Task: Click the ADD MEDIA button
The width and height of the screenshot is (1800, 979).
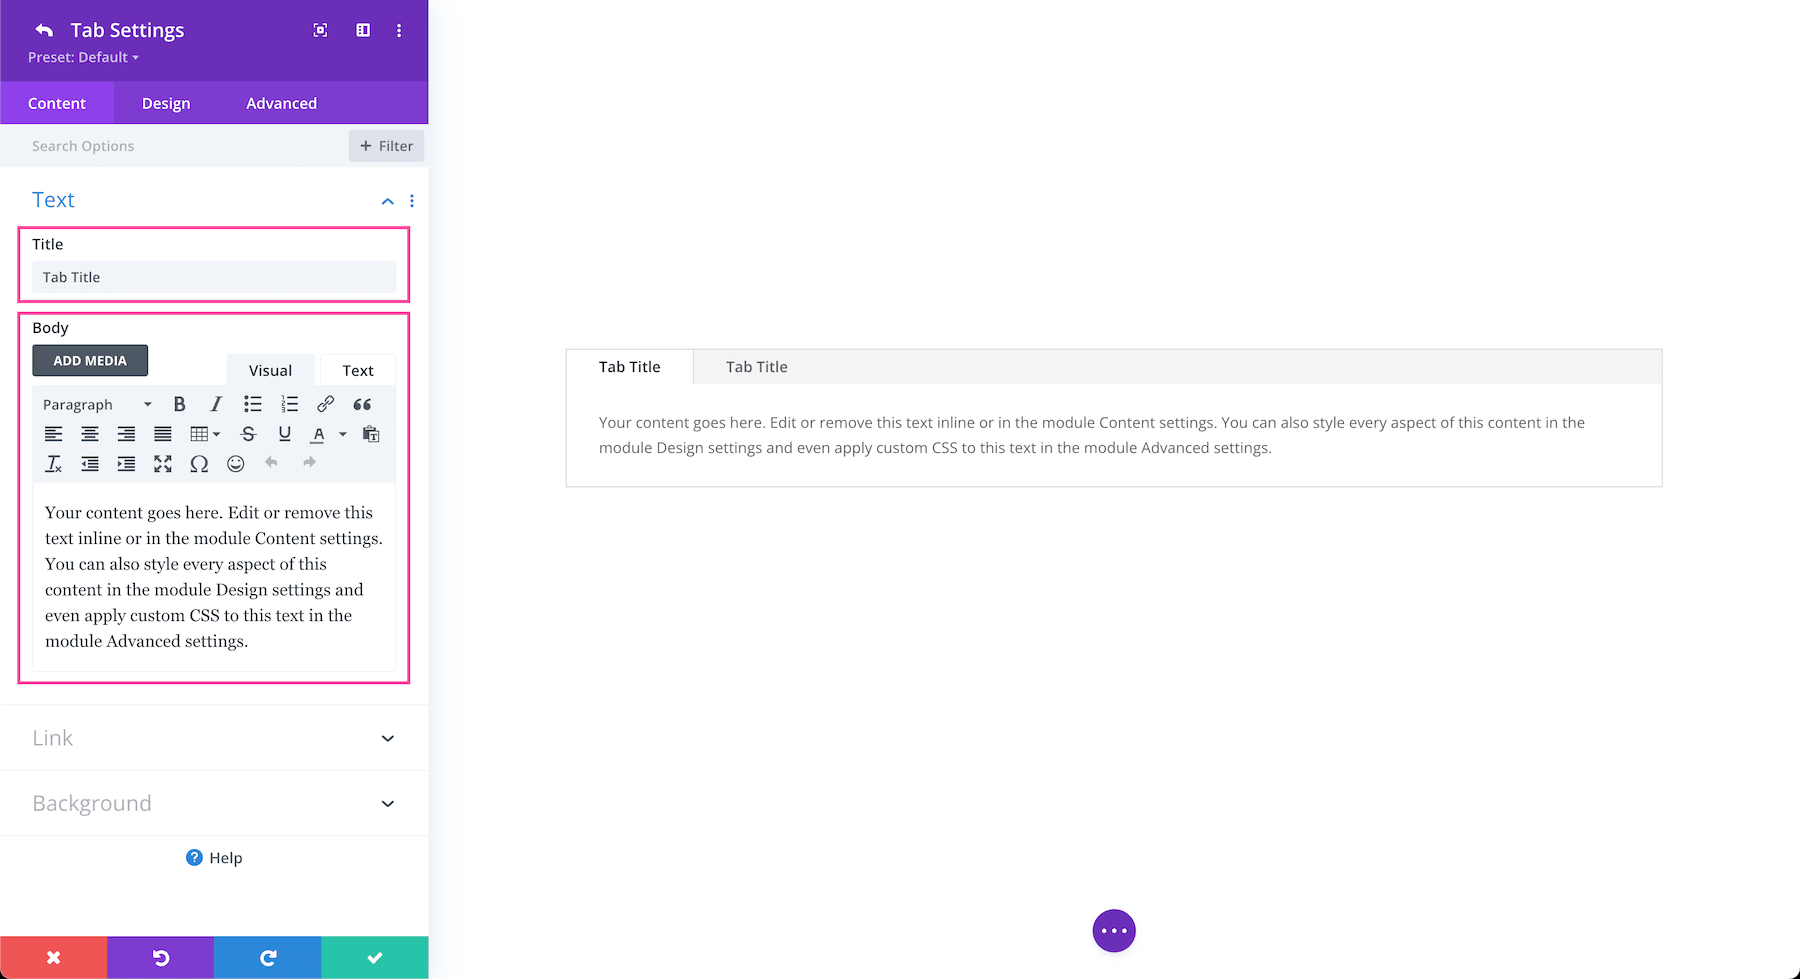Action: click(90, 360)
